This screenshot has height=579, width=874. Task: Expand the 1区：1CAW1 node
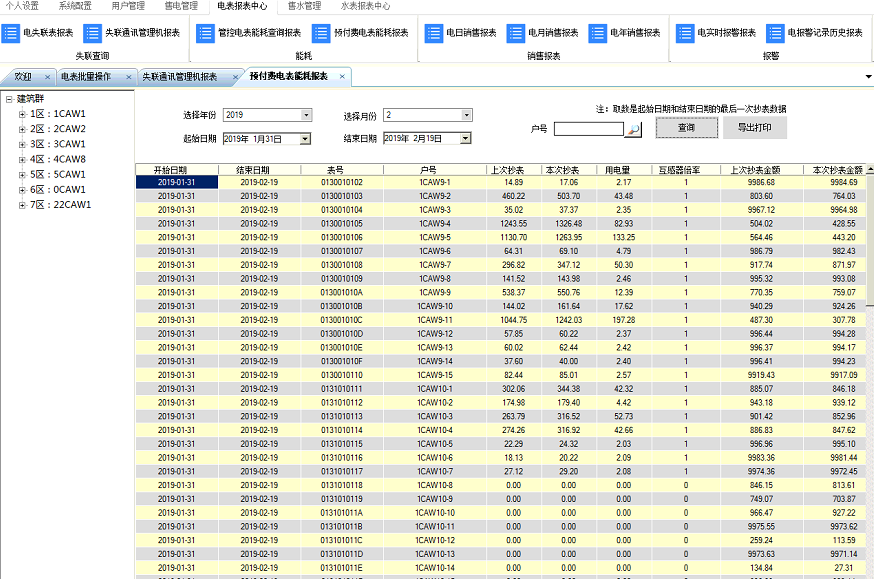[x=22, y=114]
